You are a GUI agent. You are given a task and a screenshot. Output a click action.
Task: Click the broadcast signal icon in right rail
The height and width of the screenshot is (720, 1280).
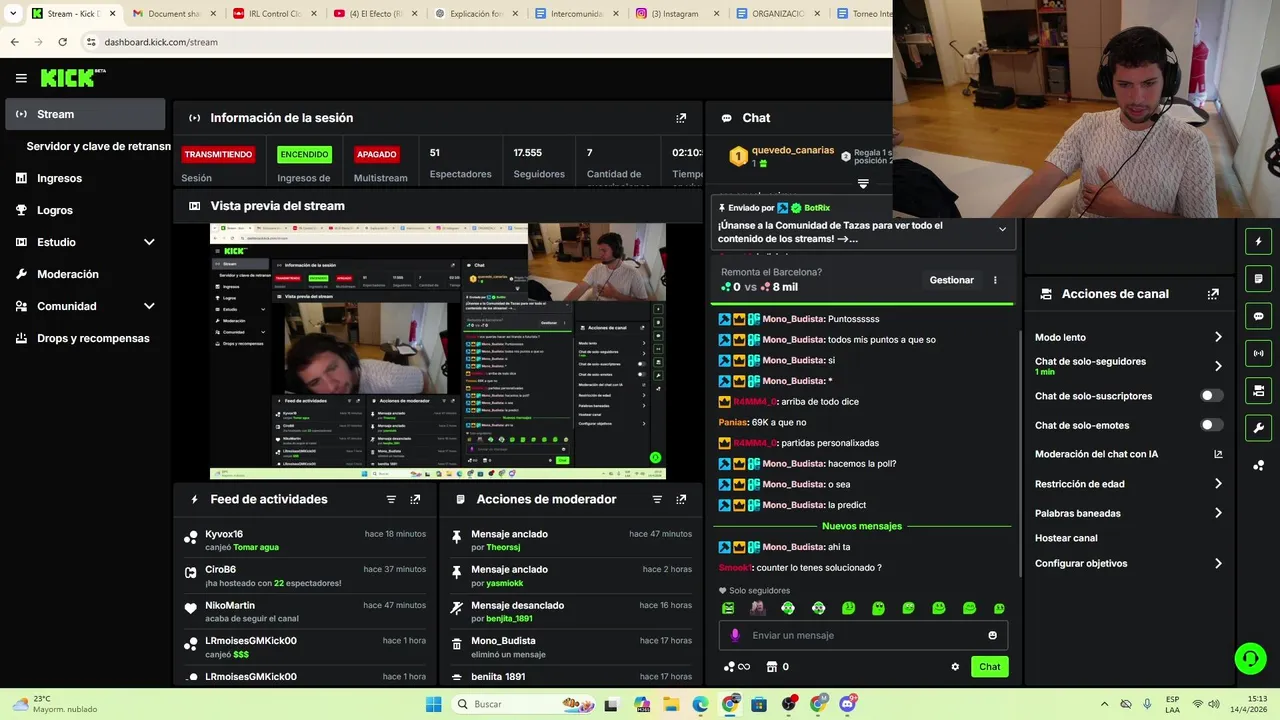(1258, 353)
